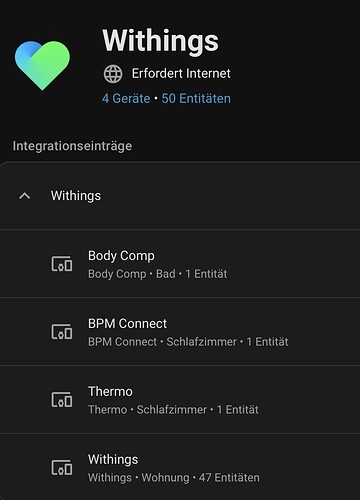The width and height of the screenshot is (360, 500).
Task: Click the globe internet icon
Action: (113, 74)
